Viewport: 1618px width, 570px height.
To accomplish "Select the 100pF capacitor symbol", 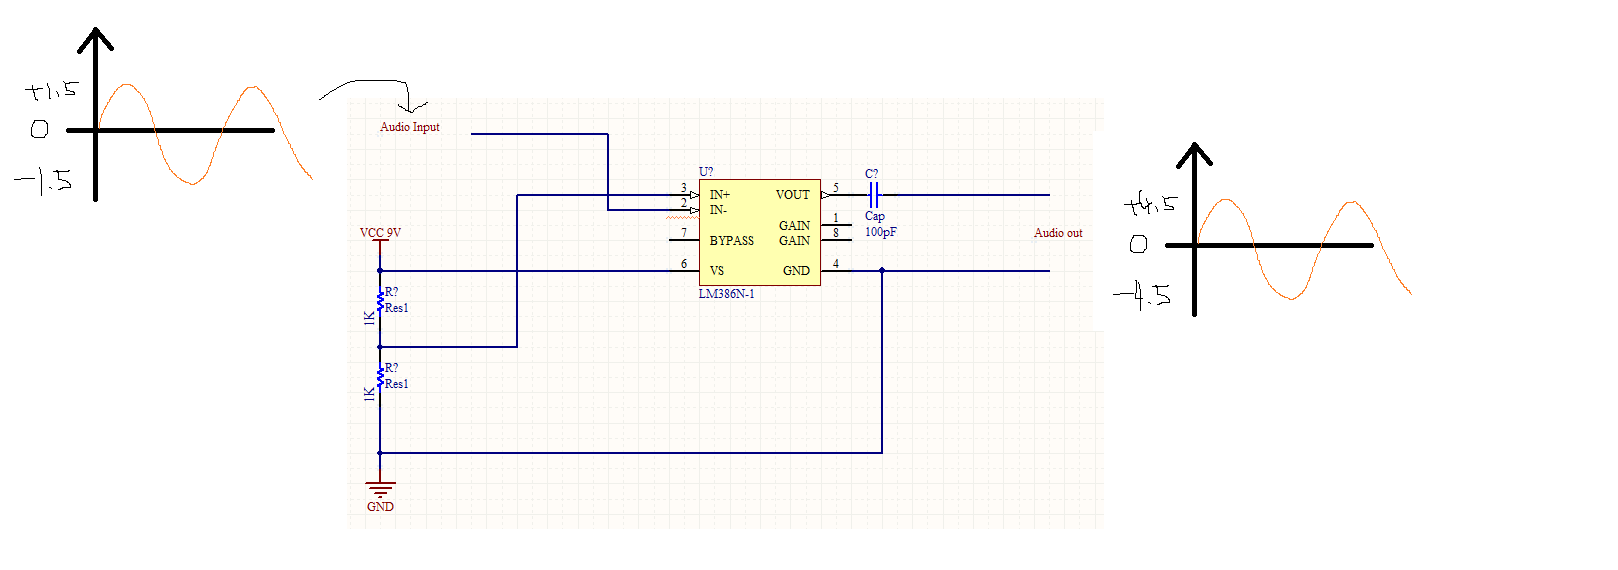I will click(874, 195).
